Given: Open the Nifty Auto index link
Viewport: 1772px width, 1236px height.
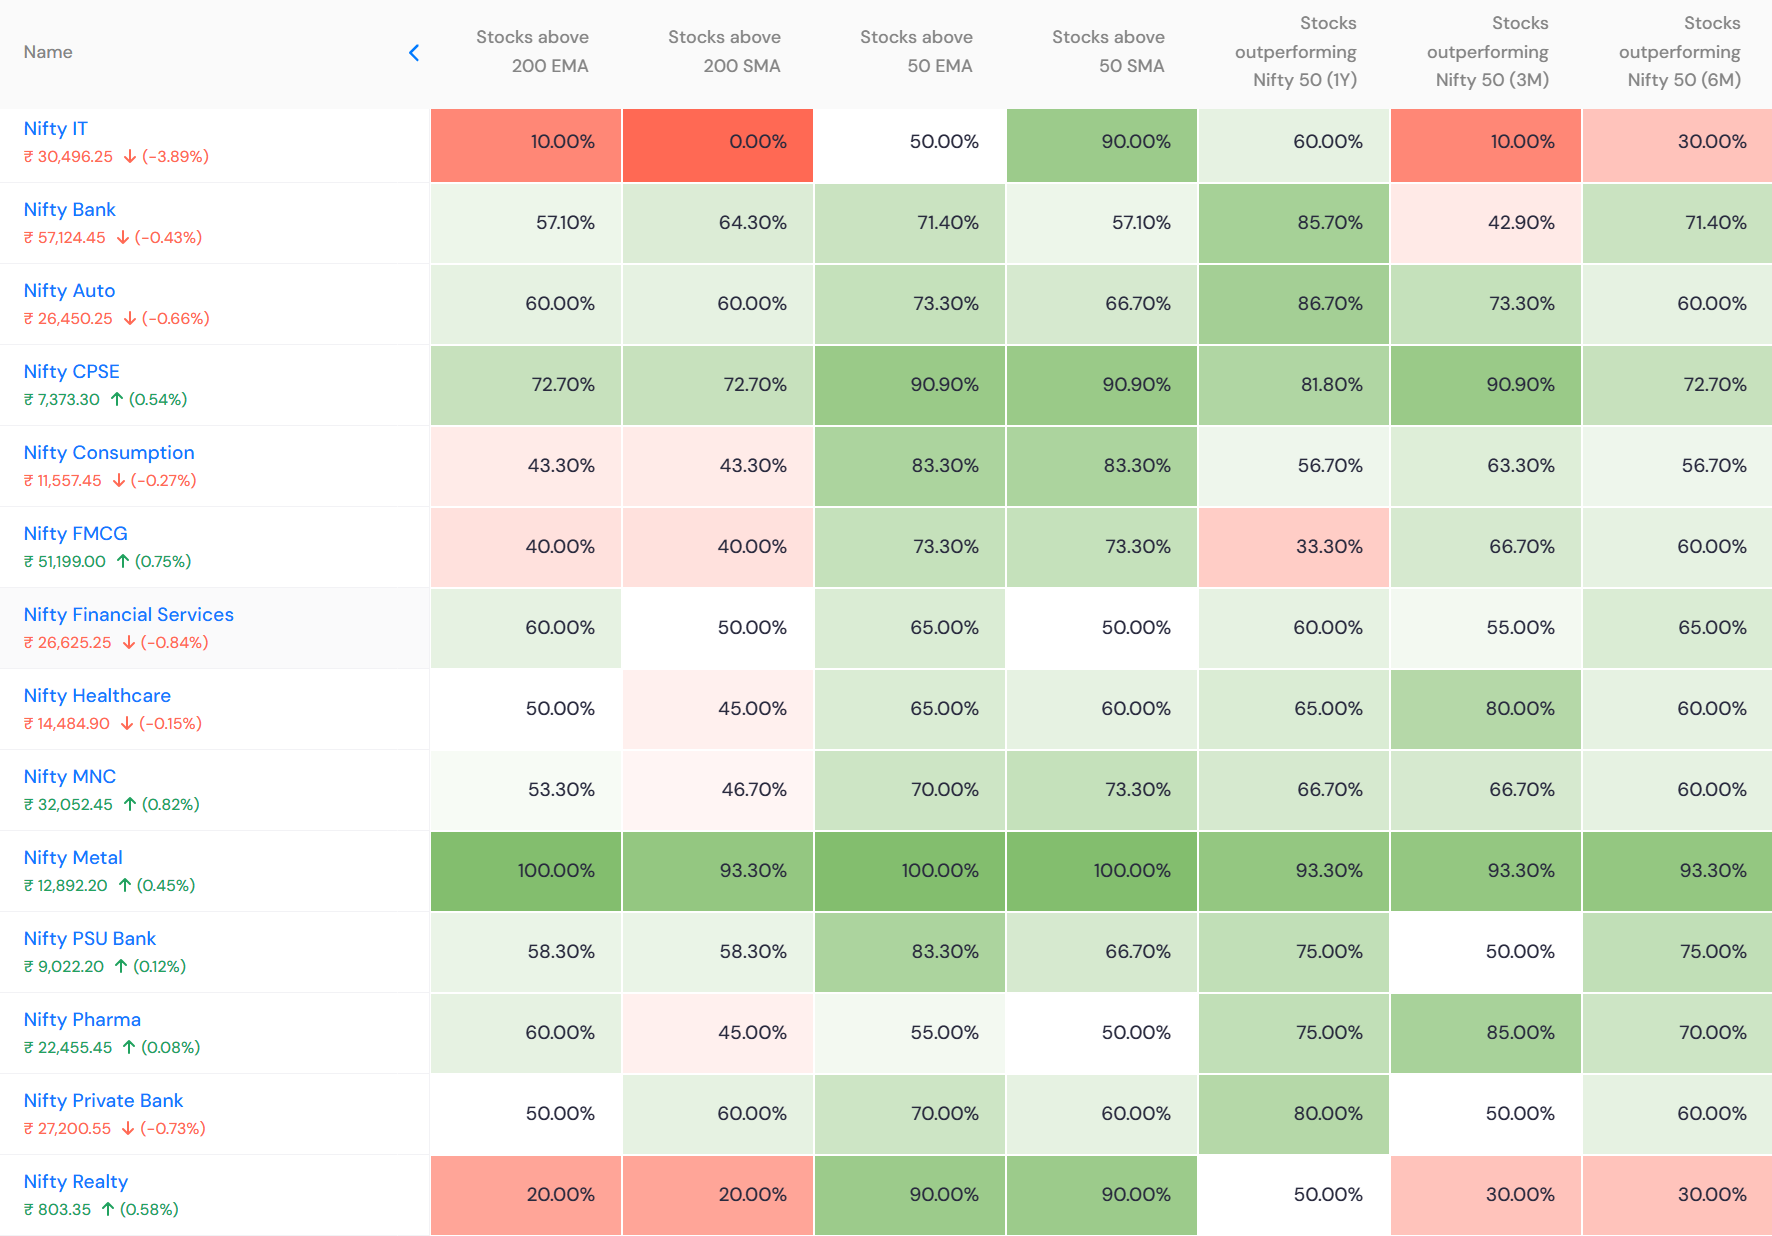Looking at the screenshot, I should pos(70,291).
